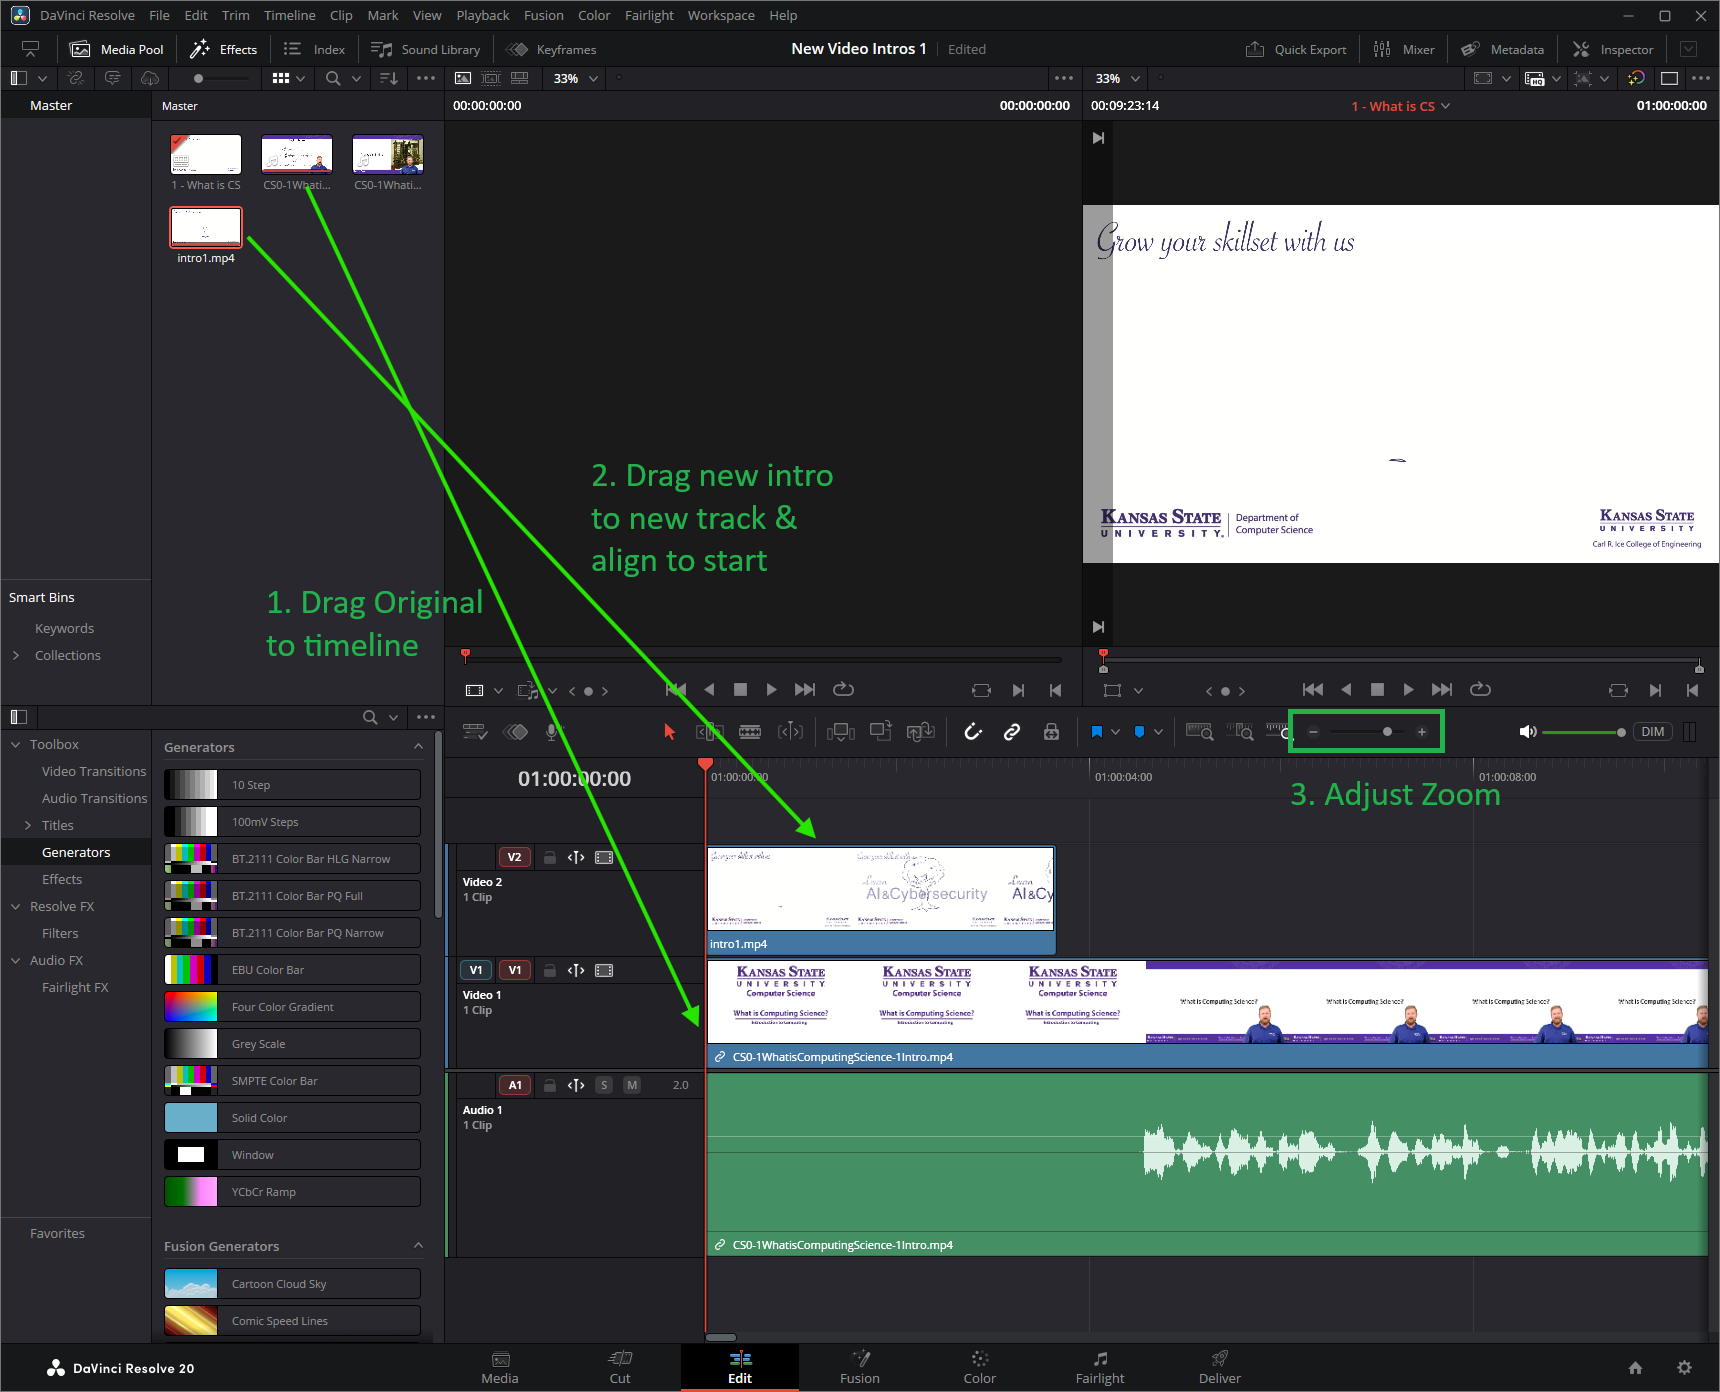This screenshot has height=1392, width=1720.
Task: Collapse the Generators section header
Action: 418,747
